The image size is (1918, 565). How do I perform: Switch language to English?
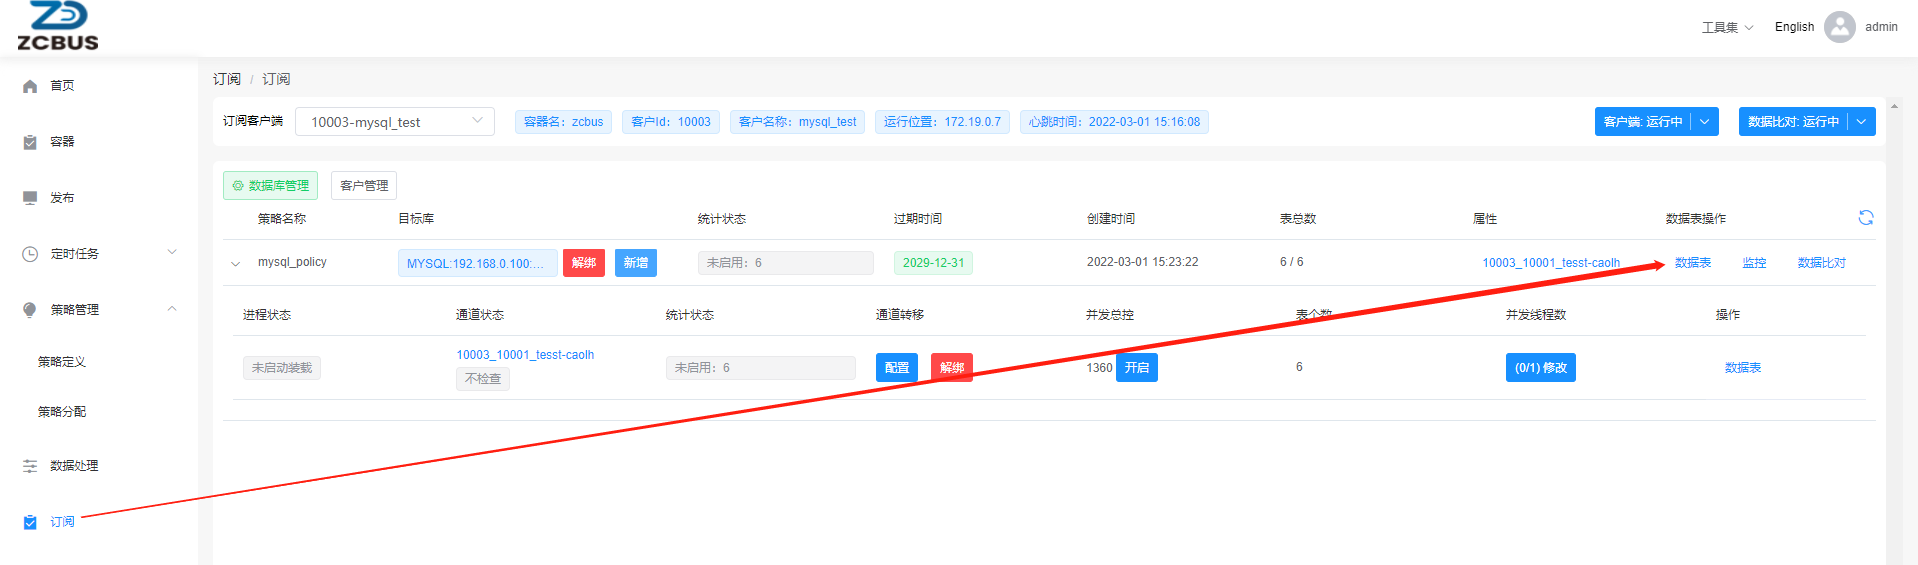(x=1794, y=27)
